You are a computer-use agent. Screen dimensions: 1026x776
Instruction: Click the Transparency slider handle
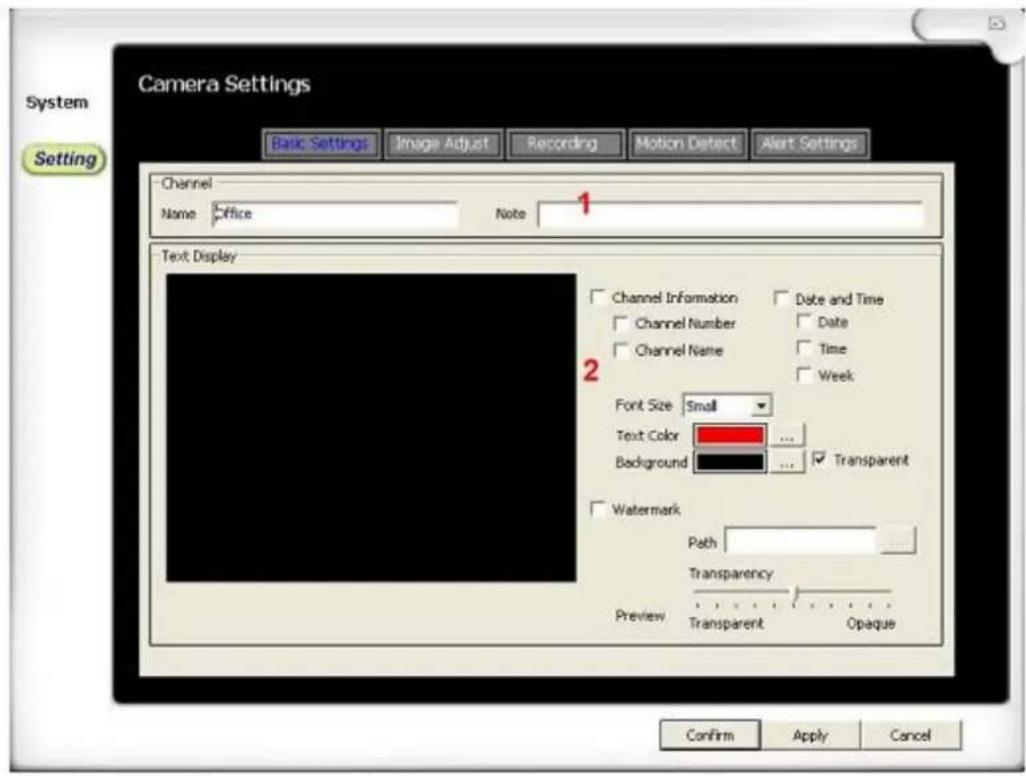click(x=796, y=594)
